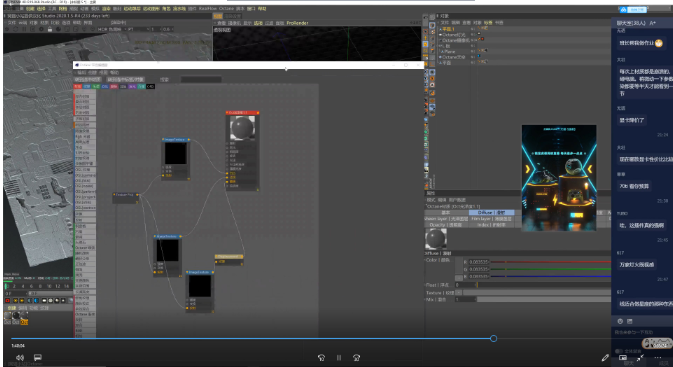The height and width of the screenshot is (367, 673).
Task: Open the Film layer tab in Attributes
Action: point(491,218)
